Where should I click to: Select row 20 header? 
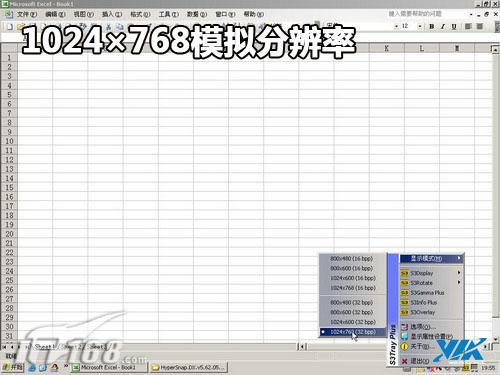point(9,234)
